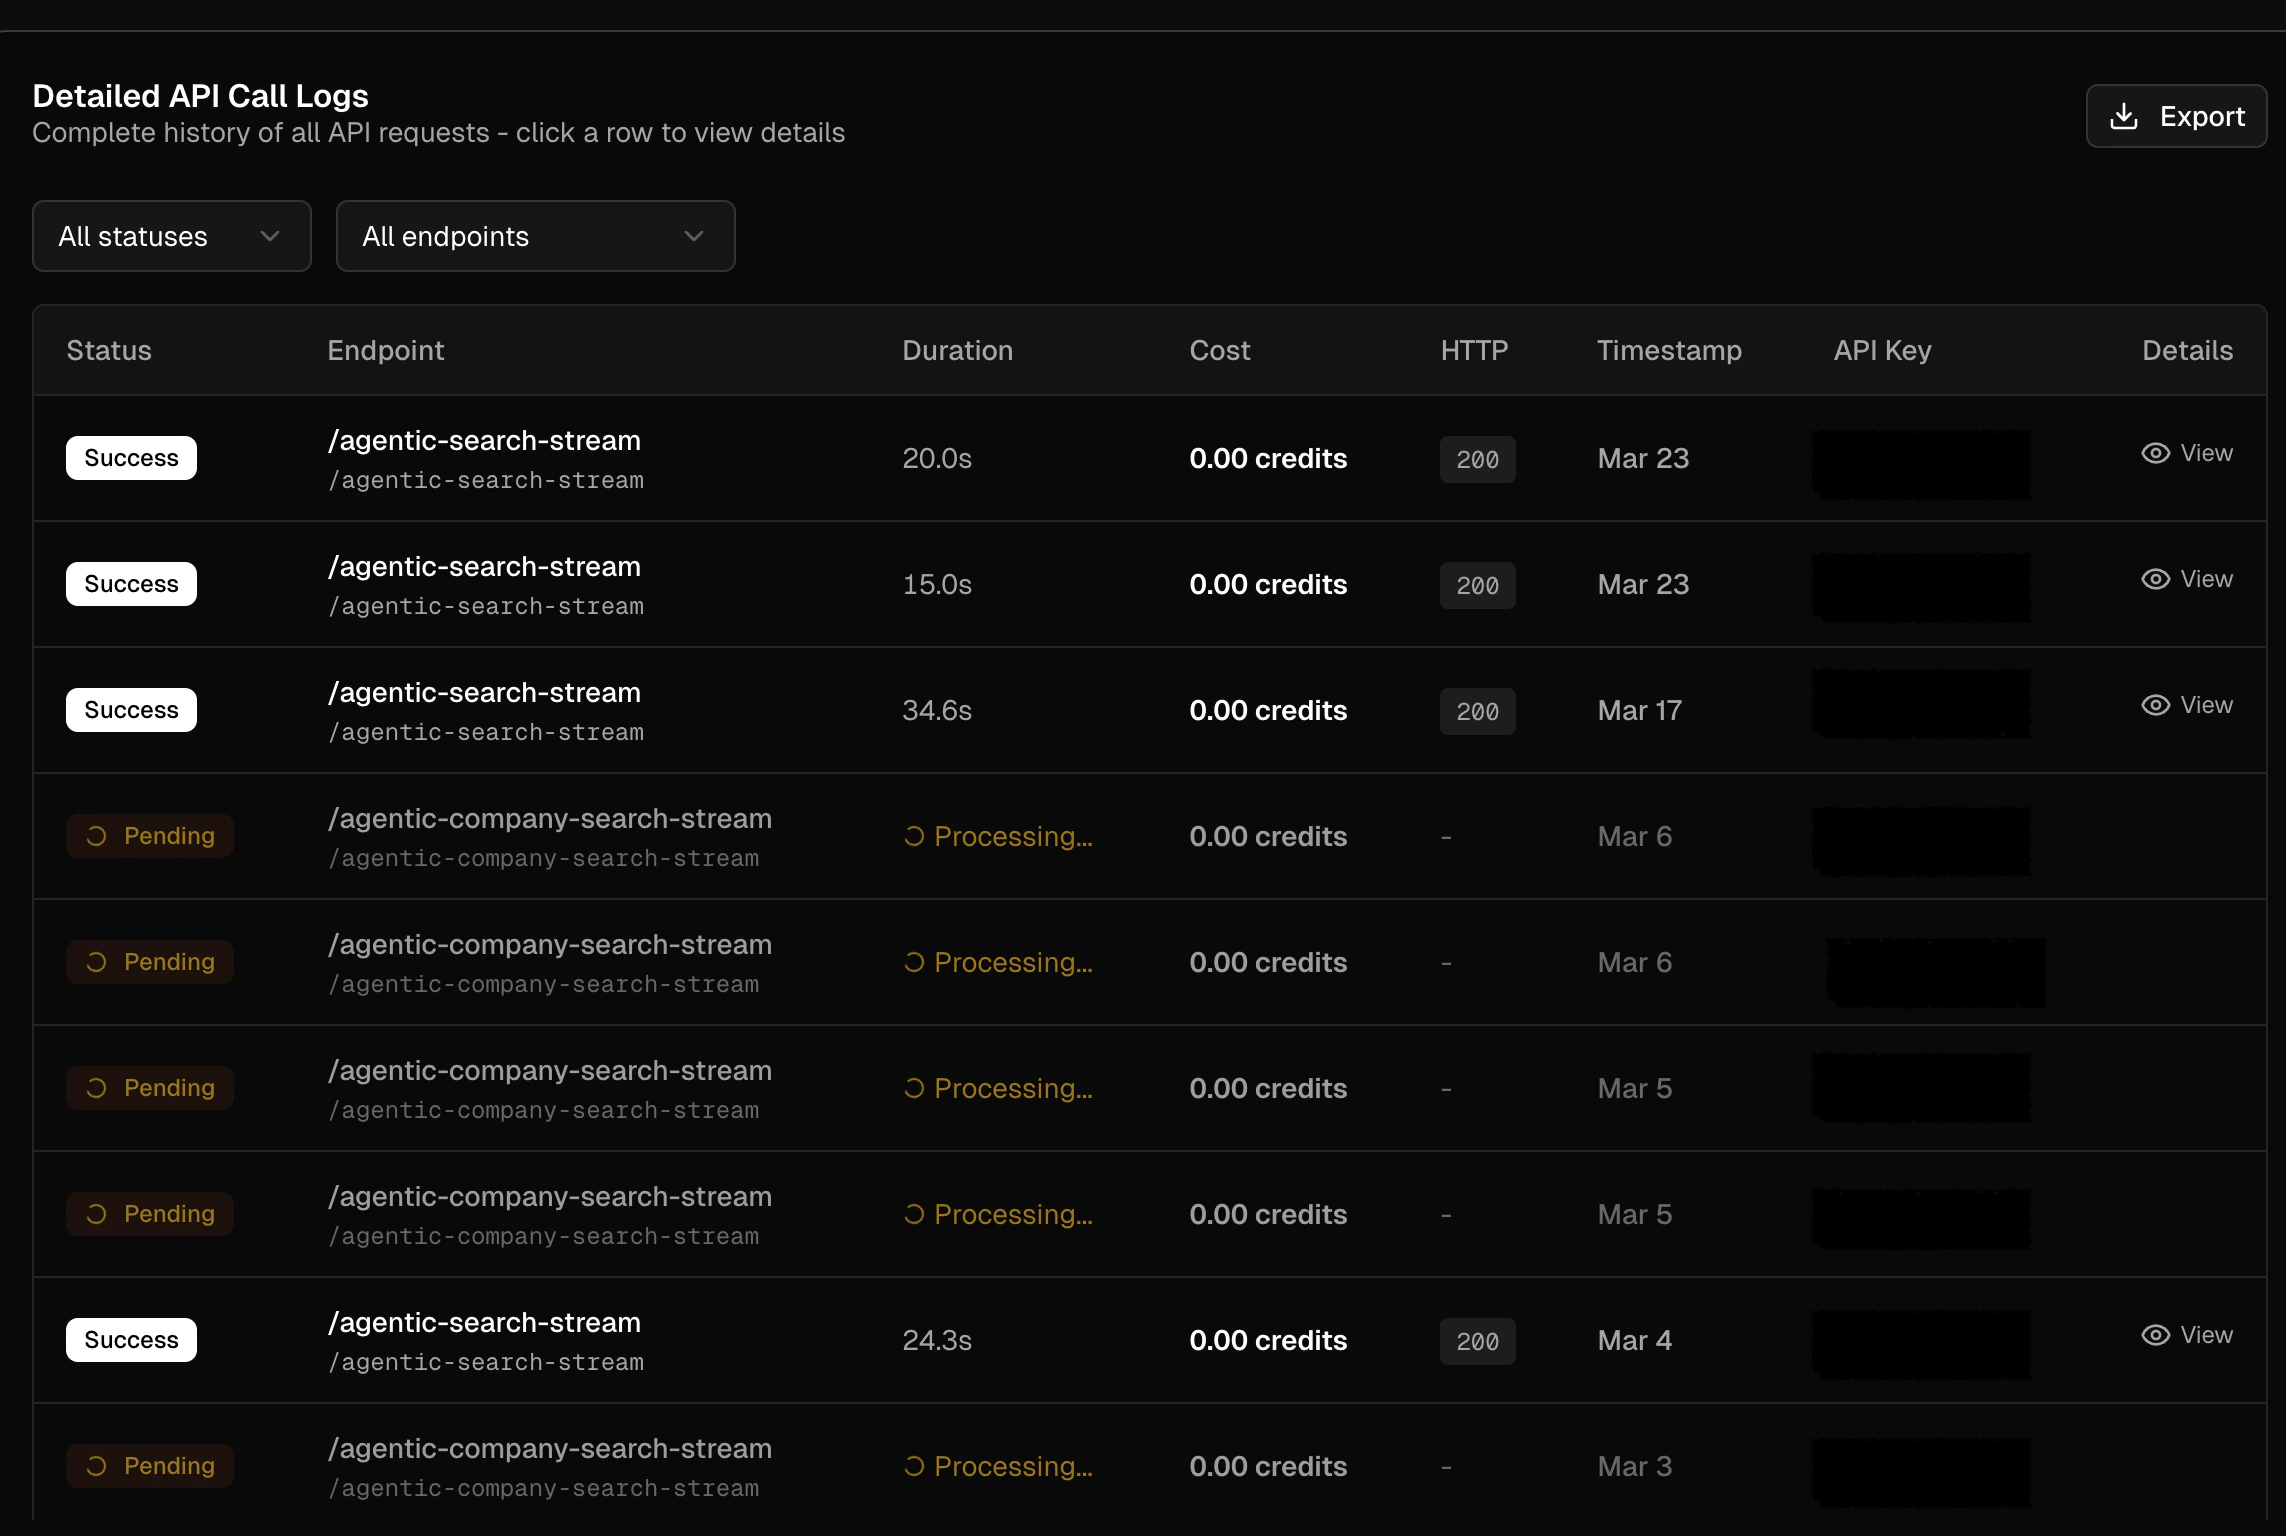Click View on the Mar 4 success row
The height and width of the screenshot is (1536, 2286).
click(2205, 1334)
